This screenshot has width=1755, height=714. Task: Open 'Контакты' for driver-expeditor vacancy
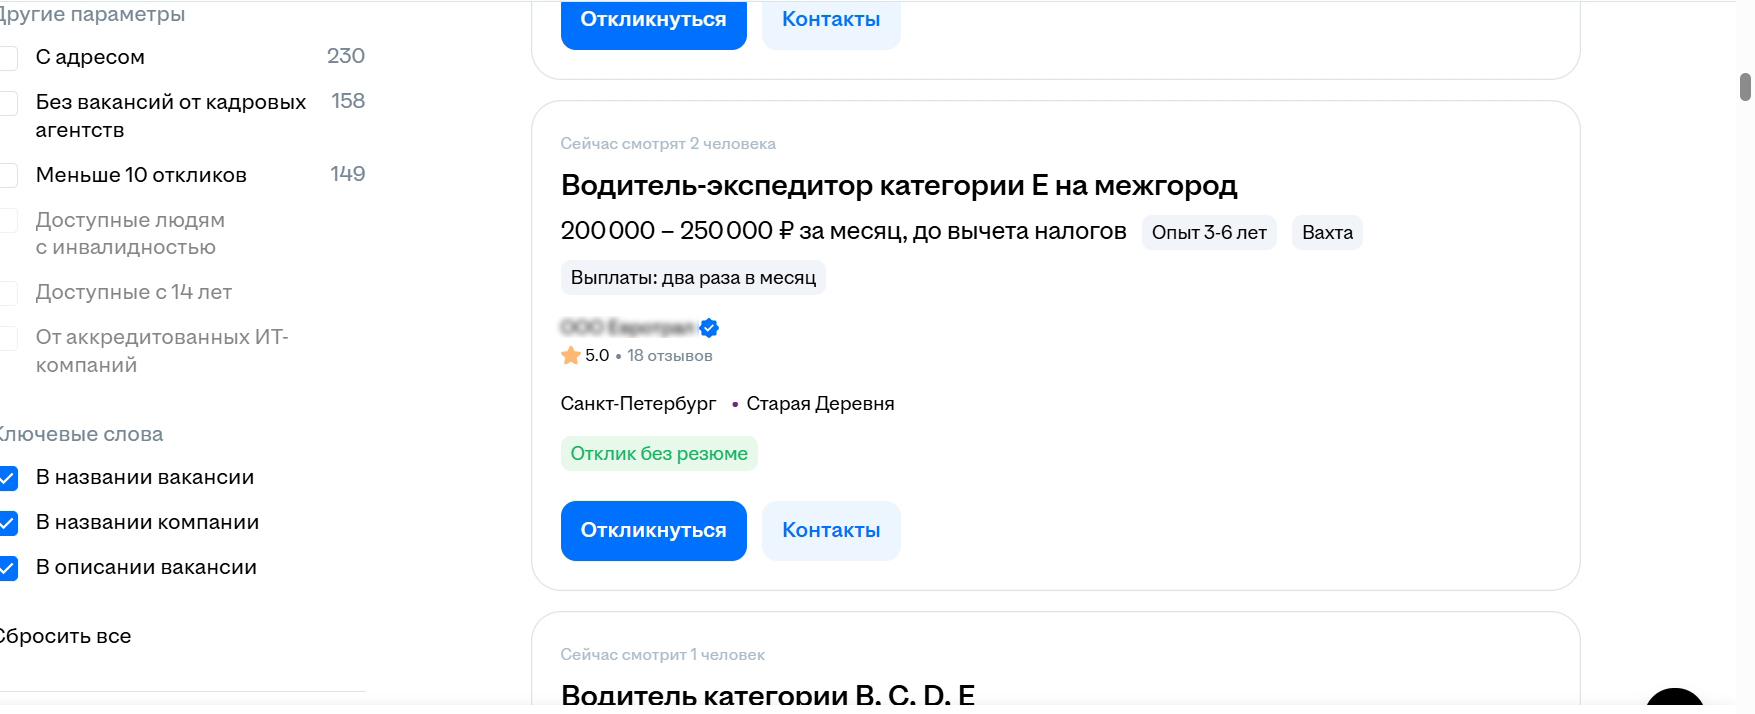pos(831,531)
